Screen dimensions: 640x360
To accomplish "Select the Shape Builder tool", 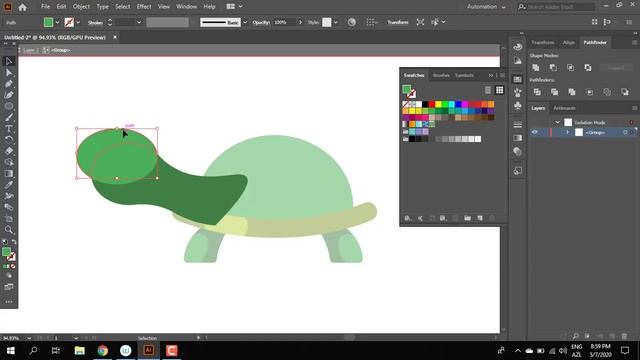I will tap(9, 162).
